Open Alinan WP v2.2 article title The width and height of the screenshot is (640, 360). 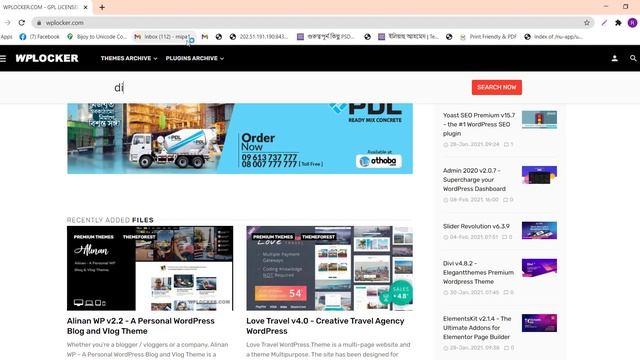coord(141,326)
